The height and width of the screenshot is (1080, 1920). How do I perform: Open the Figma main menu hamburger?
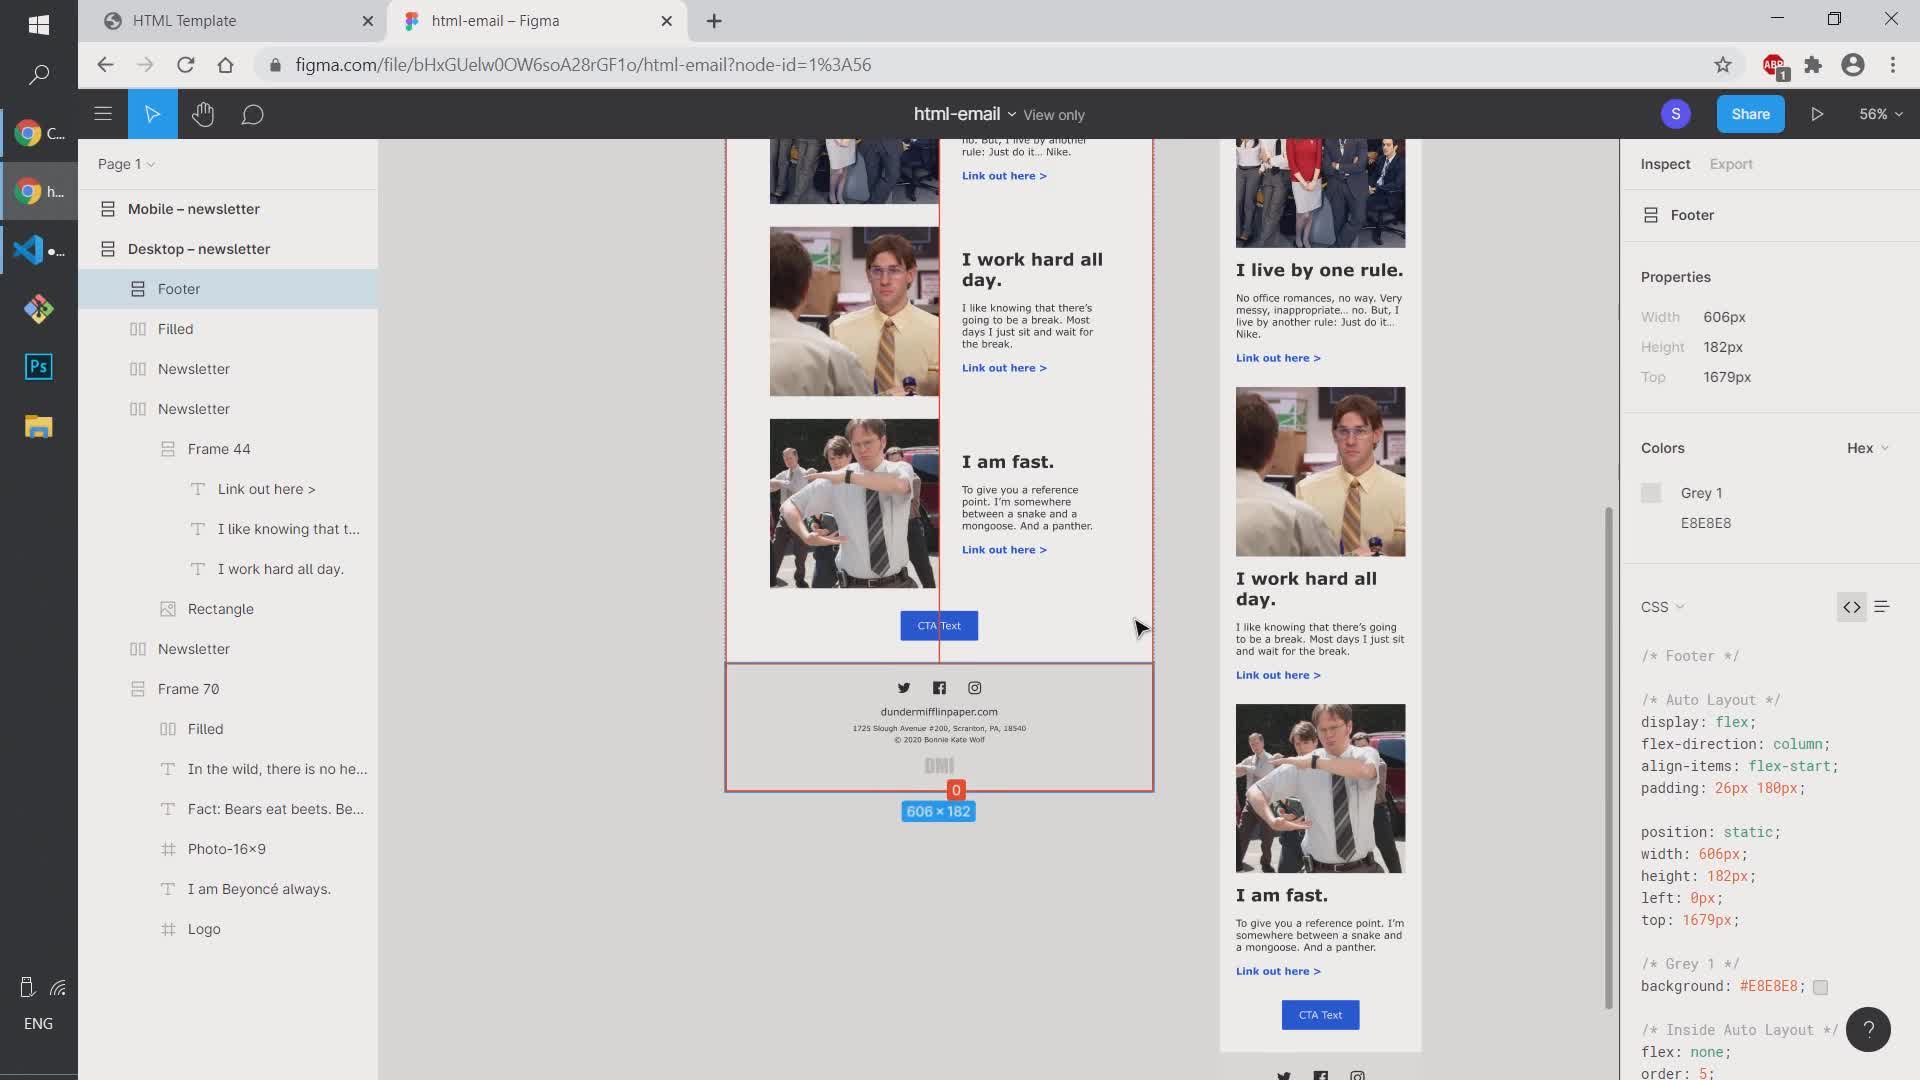103,114
